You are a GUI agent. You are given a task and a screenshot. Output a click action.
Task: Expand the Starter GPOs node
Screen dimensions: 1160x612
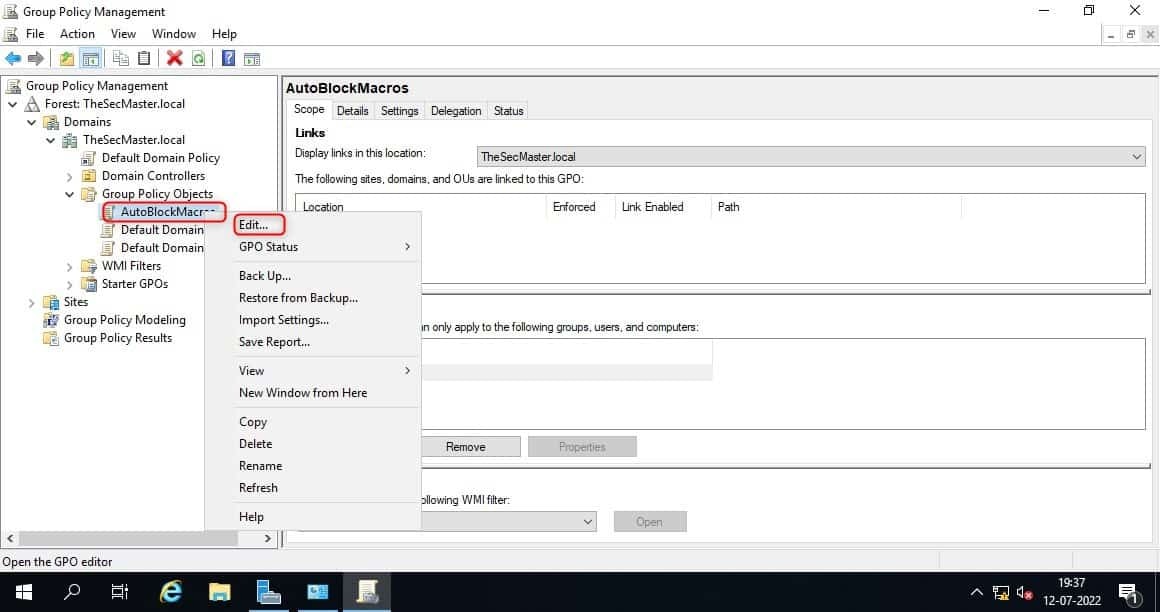tap(70, 284)
